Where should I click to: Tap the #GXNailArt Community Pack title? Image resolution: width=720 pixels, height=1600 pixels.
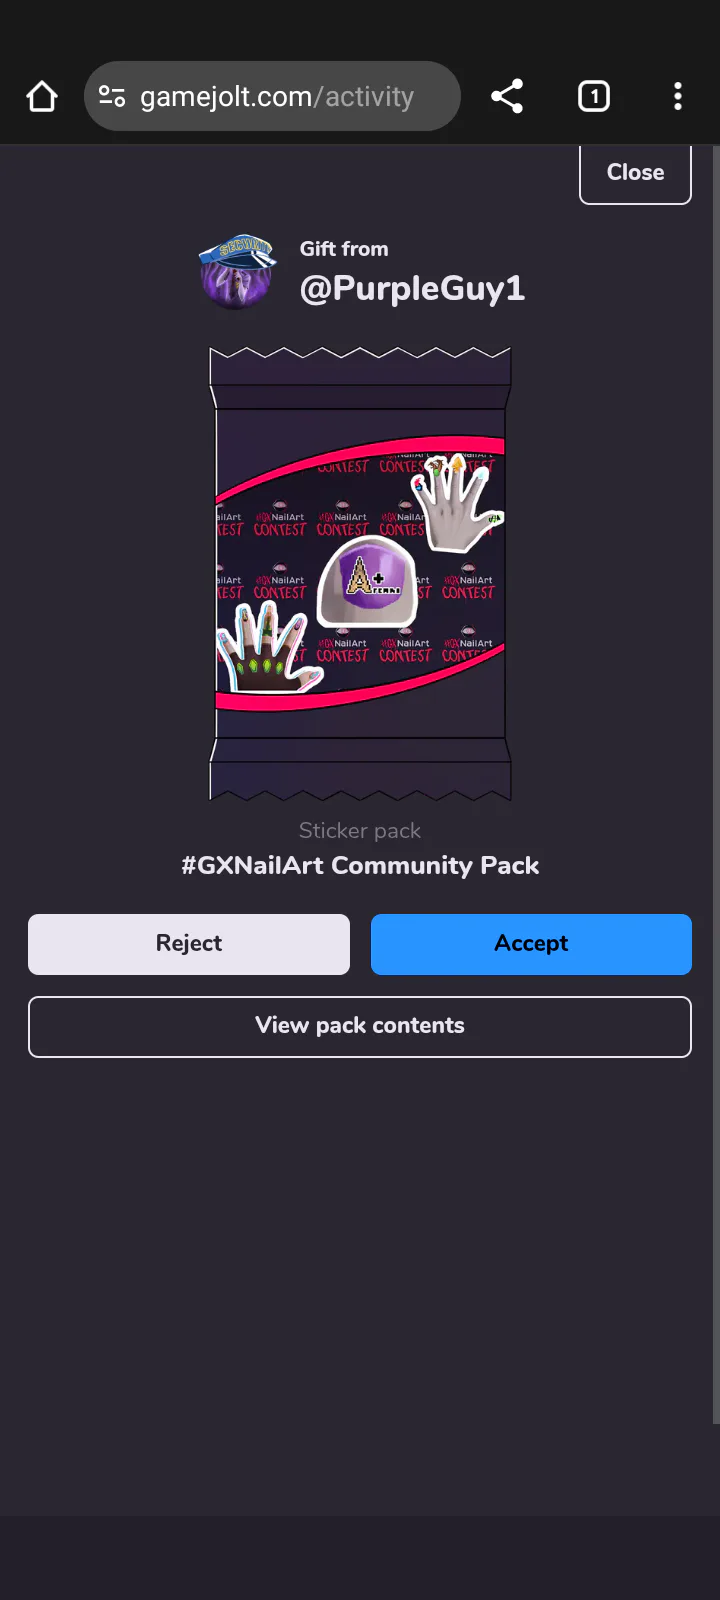360,866
